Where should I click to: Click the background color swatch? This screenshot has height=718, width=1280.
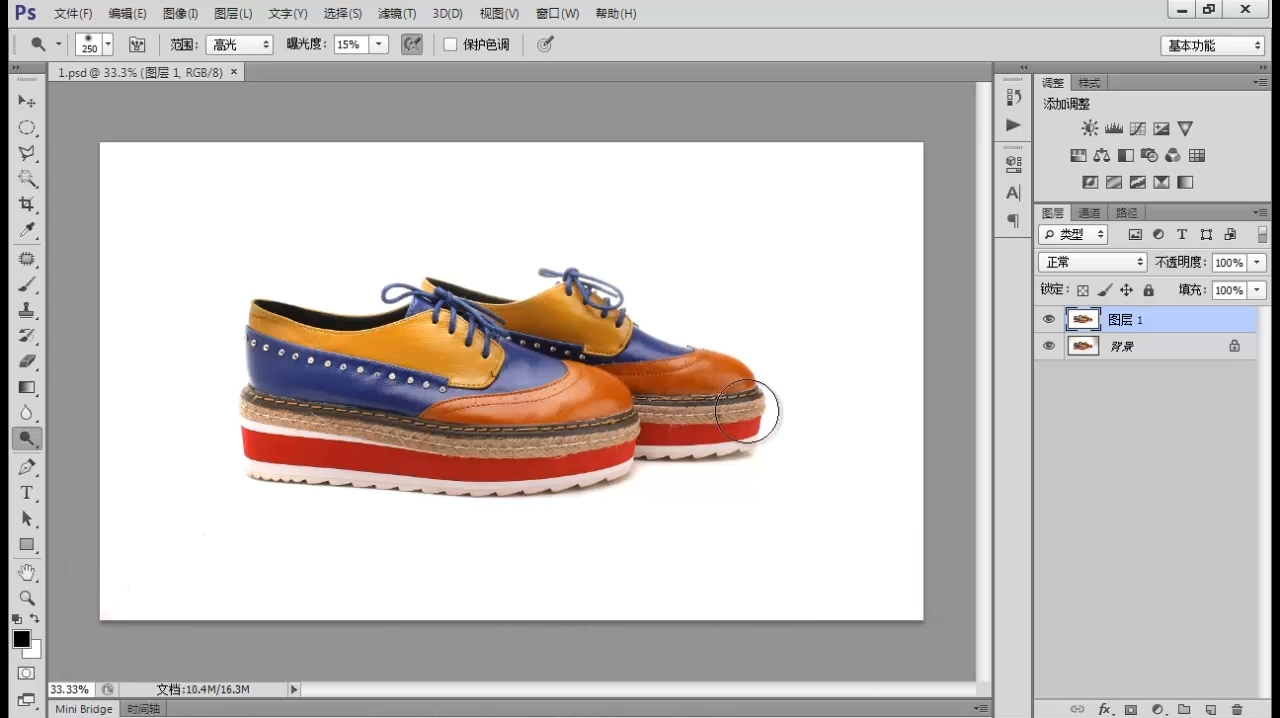(x=35, y=651)
